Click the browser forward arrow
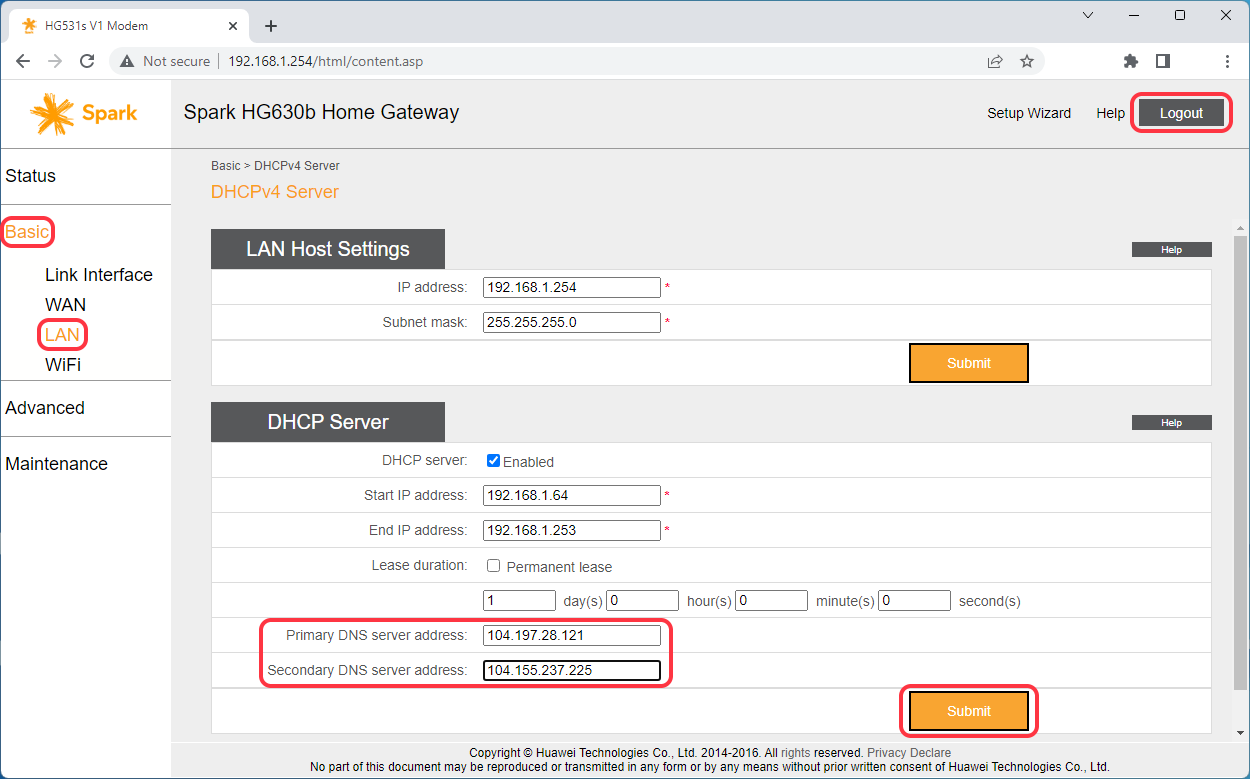The width and height of the screenshot is (1250, 779). click(x=55, y=61)
